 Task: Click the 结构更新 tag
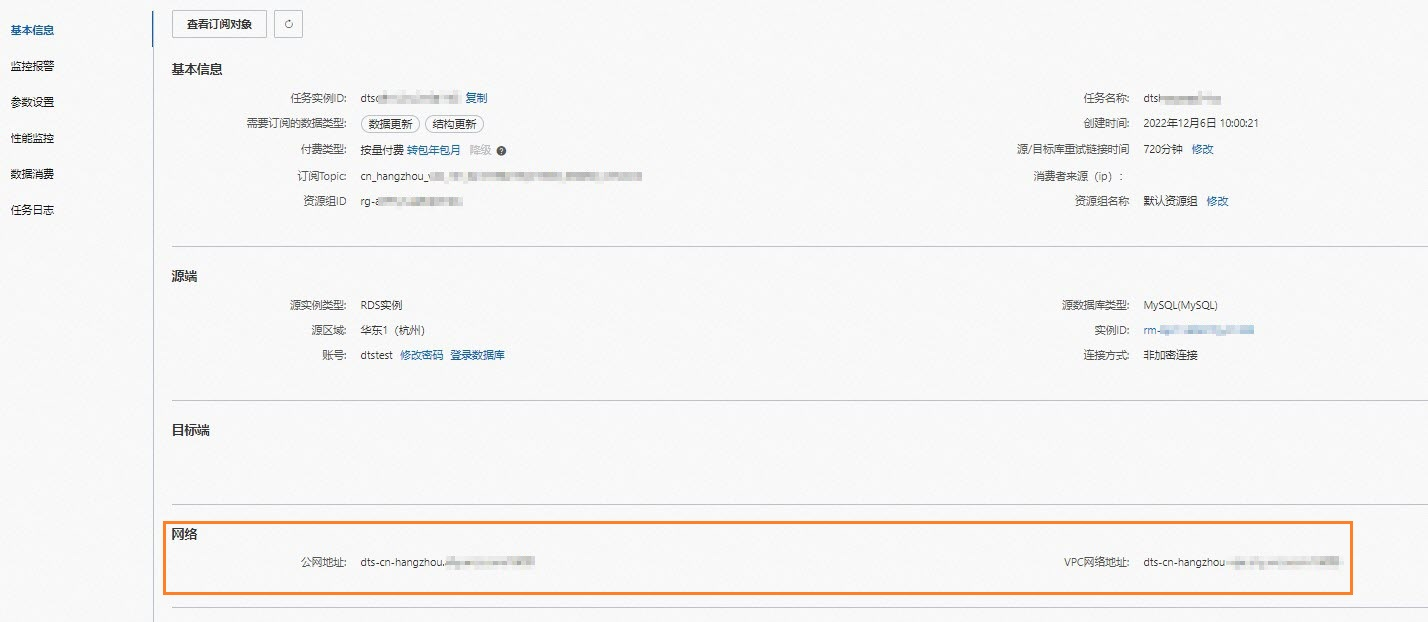coord(454,124)
